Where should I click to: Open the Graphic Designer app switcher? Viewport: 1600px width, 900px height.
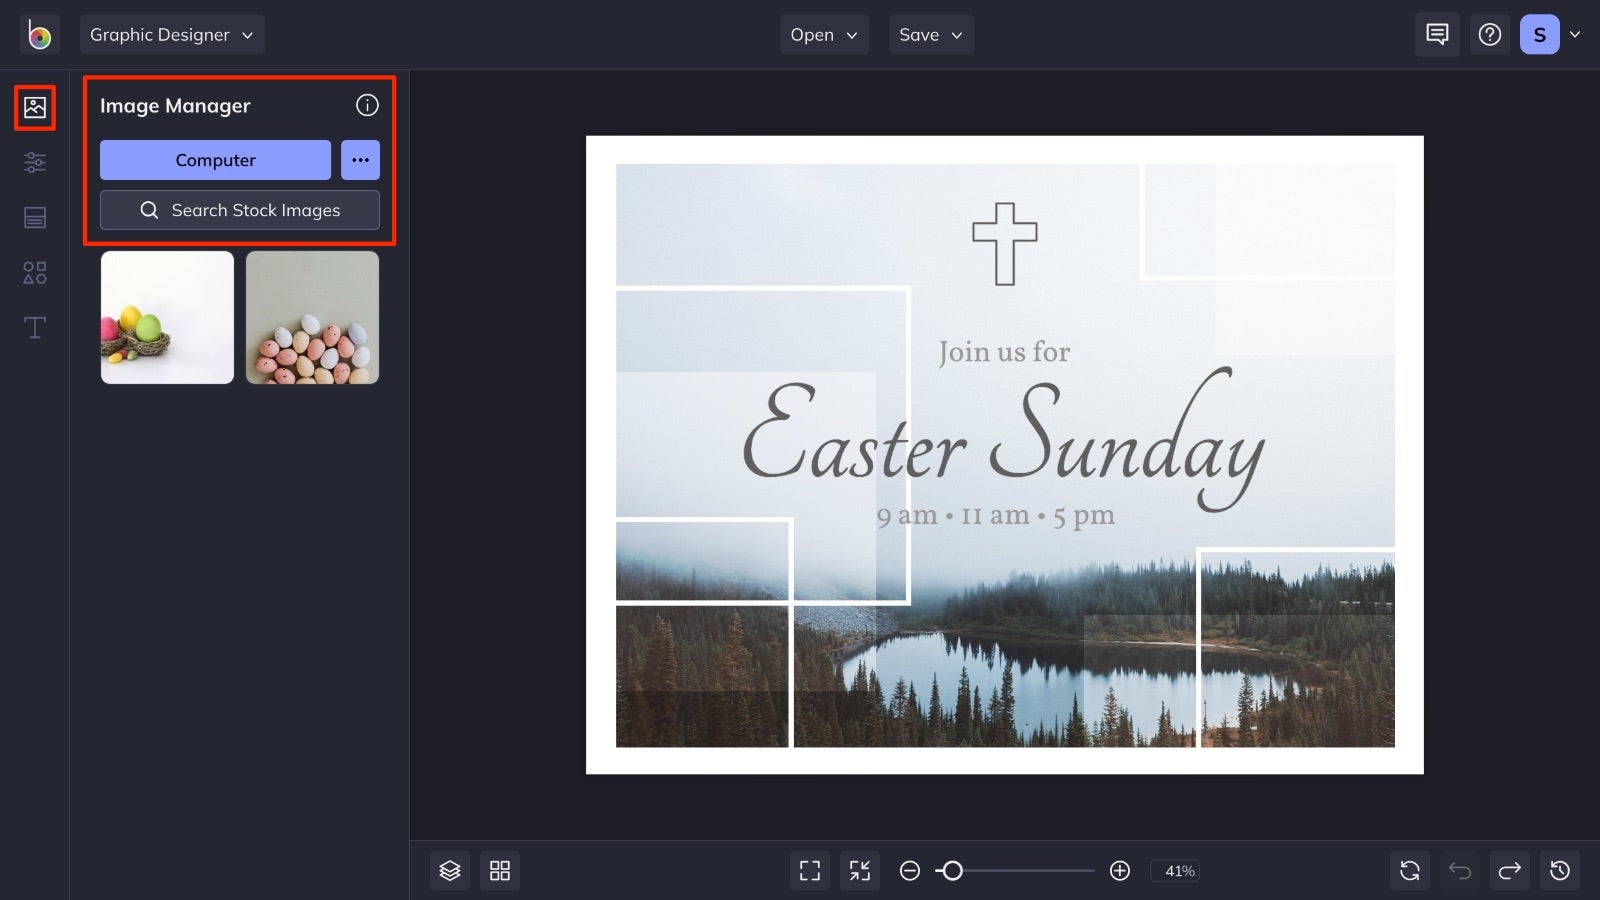tap(172, 34)
